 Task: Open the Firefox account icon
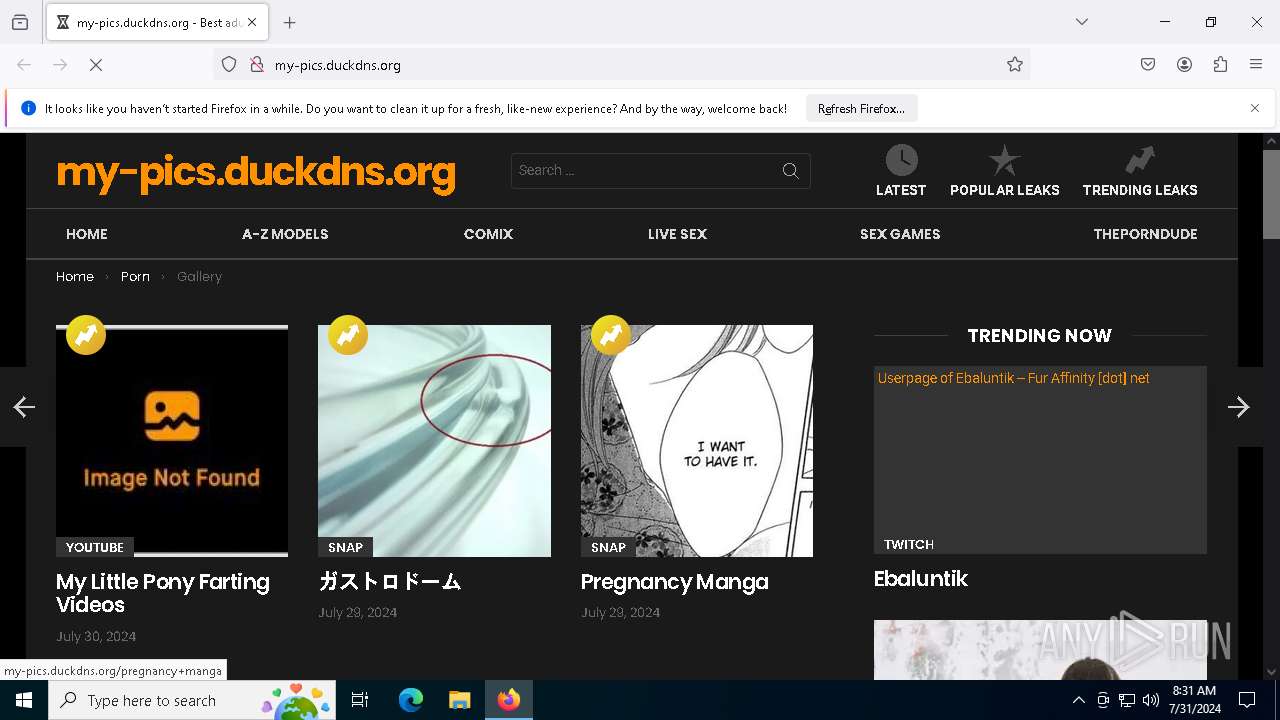pos(1184,65)
